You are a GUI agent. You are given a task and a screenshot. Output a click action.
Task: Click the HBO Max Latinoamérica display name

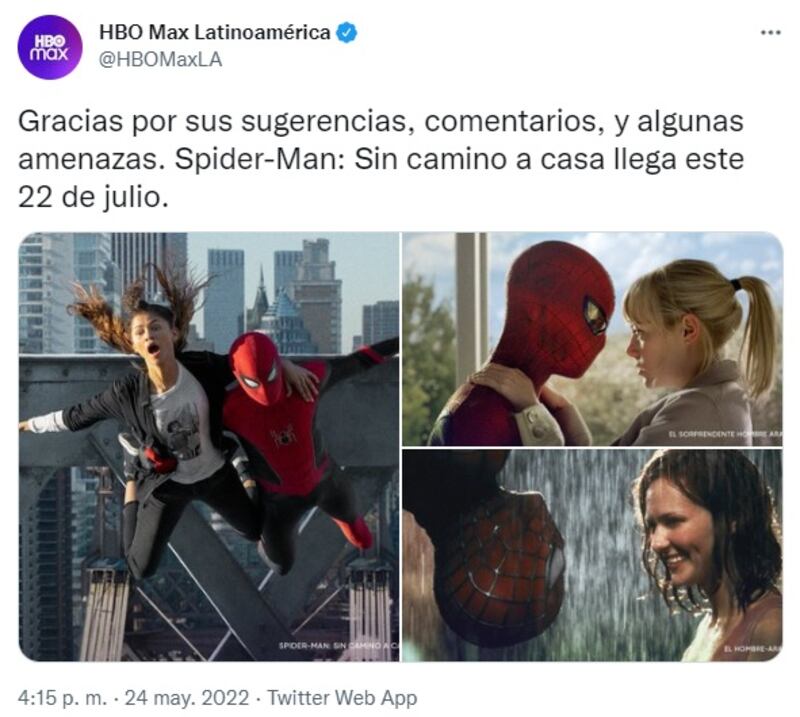pos(215,33)
